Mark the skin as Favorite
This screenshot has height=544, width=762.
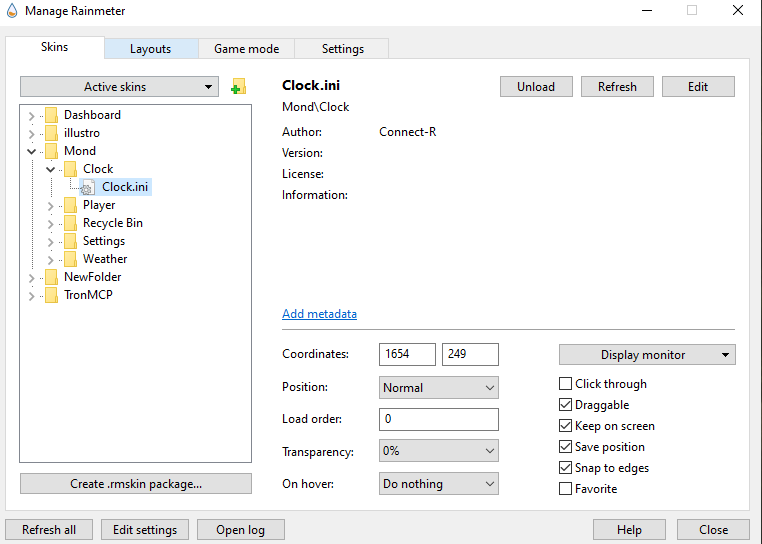point(565,488)
